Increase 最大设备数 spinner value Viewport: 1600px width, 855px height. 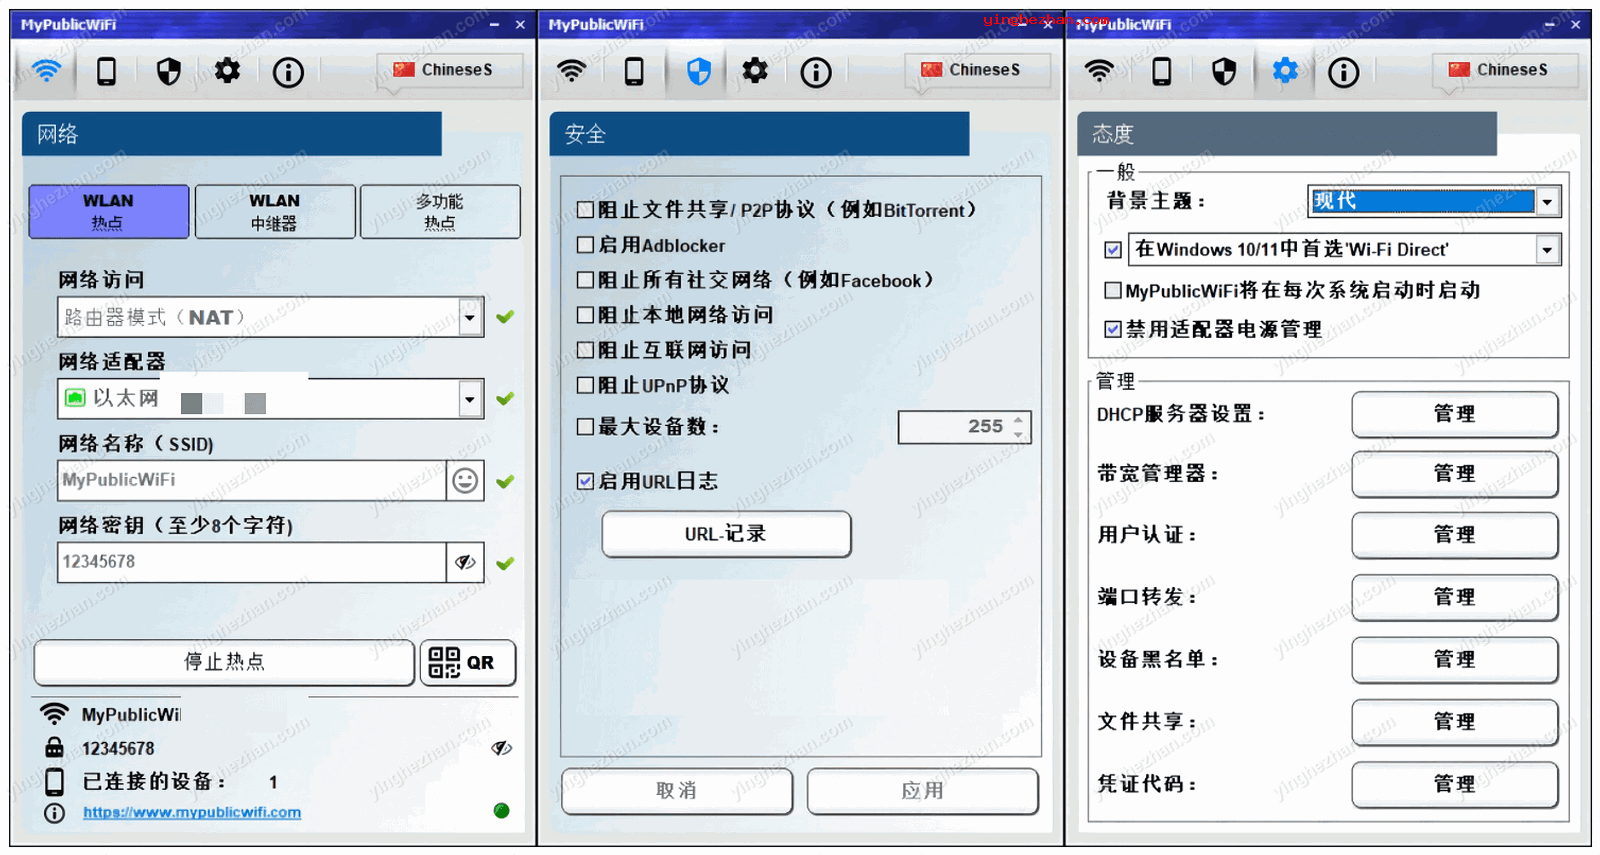coord(1018,420)
